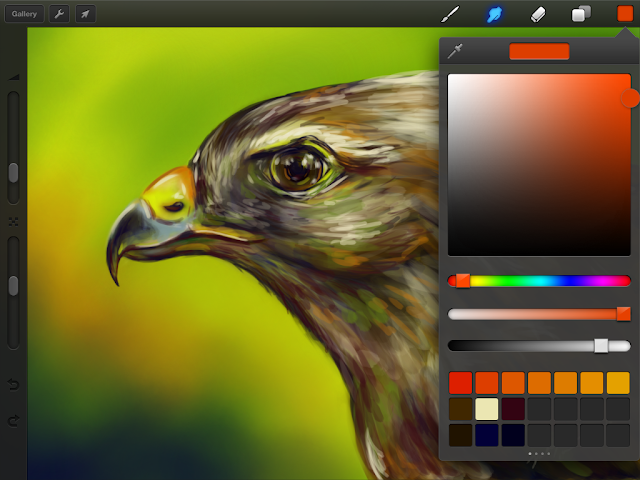Image resolution: width=640 pixels, height=480 pixels.
Task: Select the arrow transform tool
Action: point(85,14)
